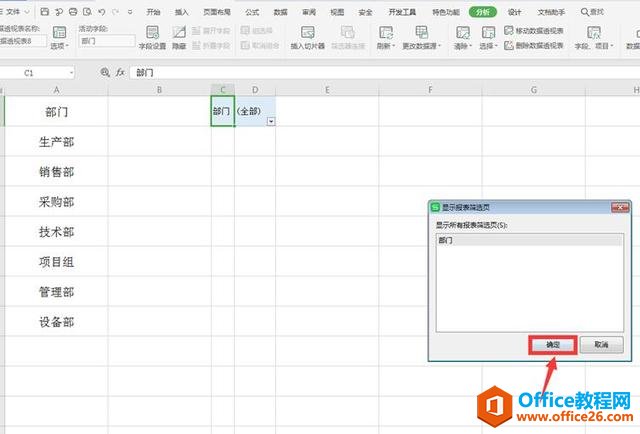Select column A header
The height and width of the screenshot is (434, 640).
(x=56, y=90)
